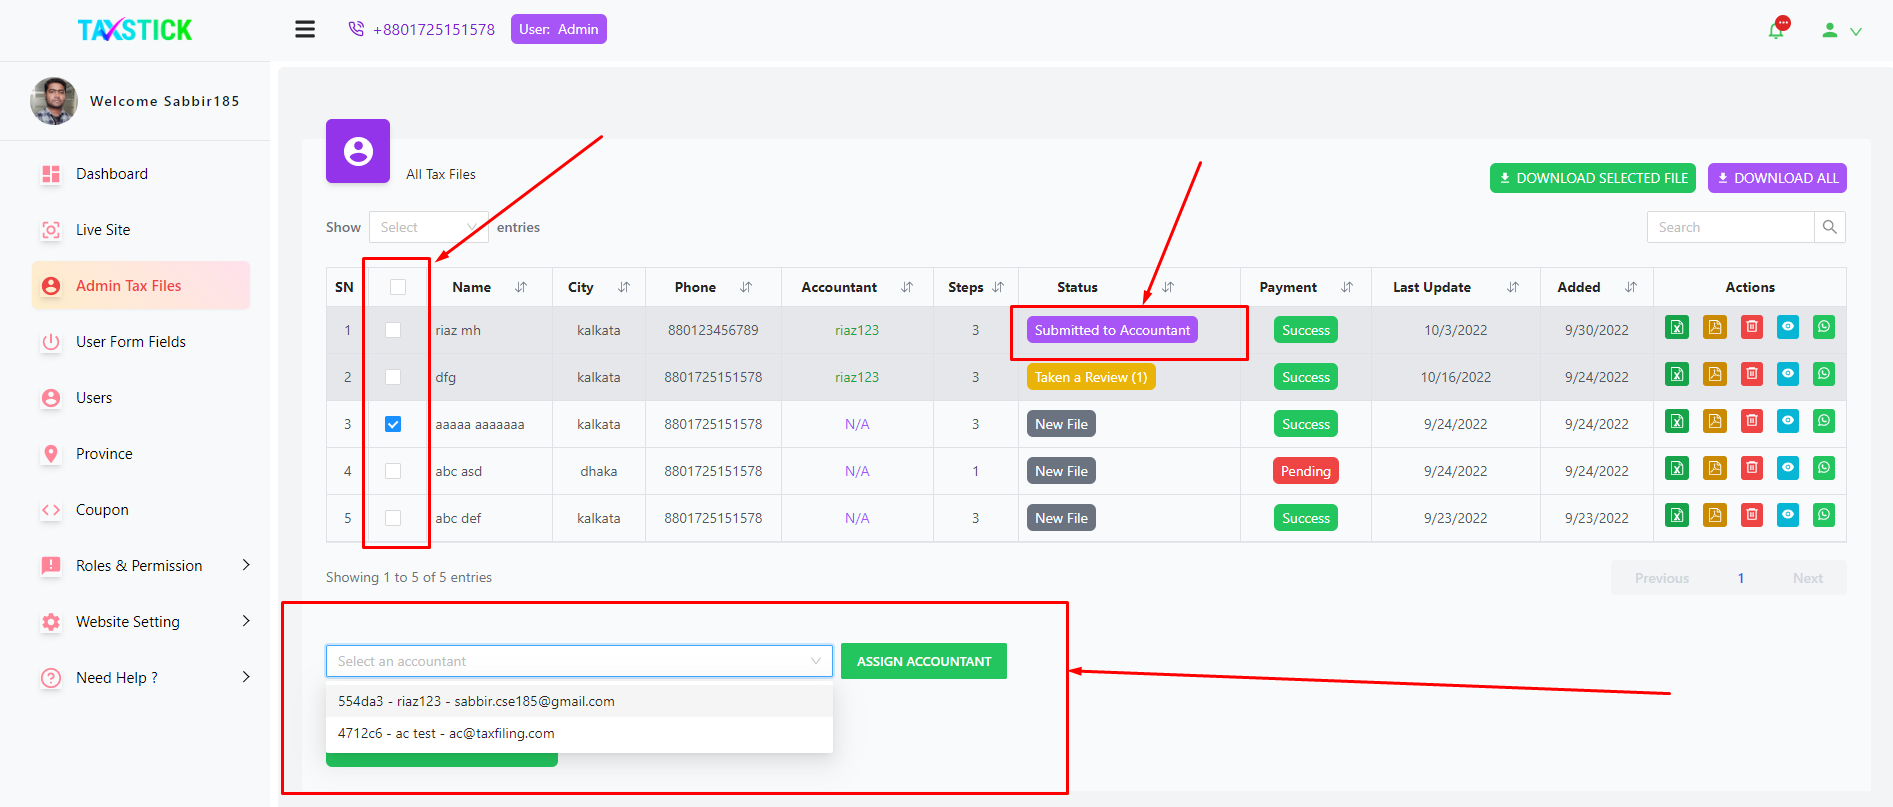Click the phone number +8801725151578

[x=433, y=29]
